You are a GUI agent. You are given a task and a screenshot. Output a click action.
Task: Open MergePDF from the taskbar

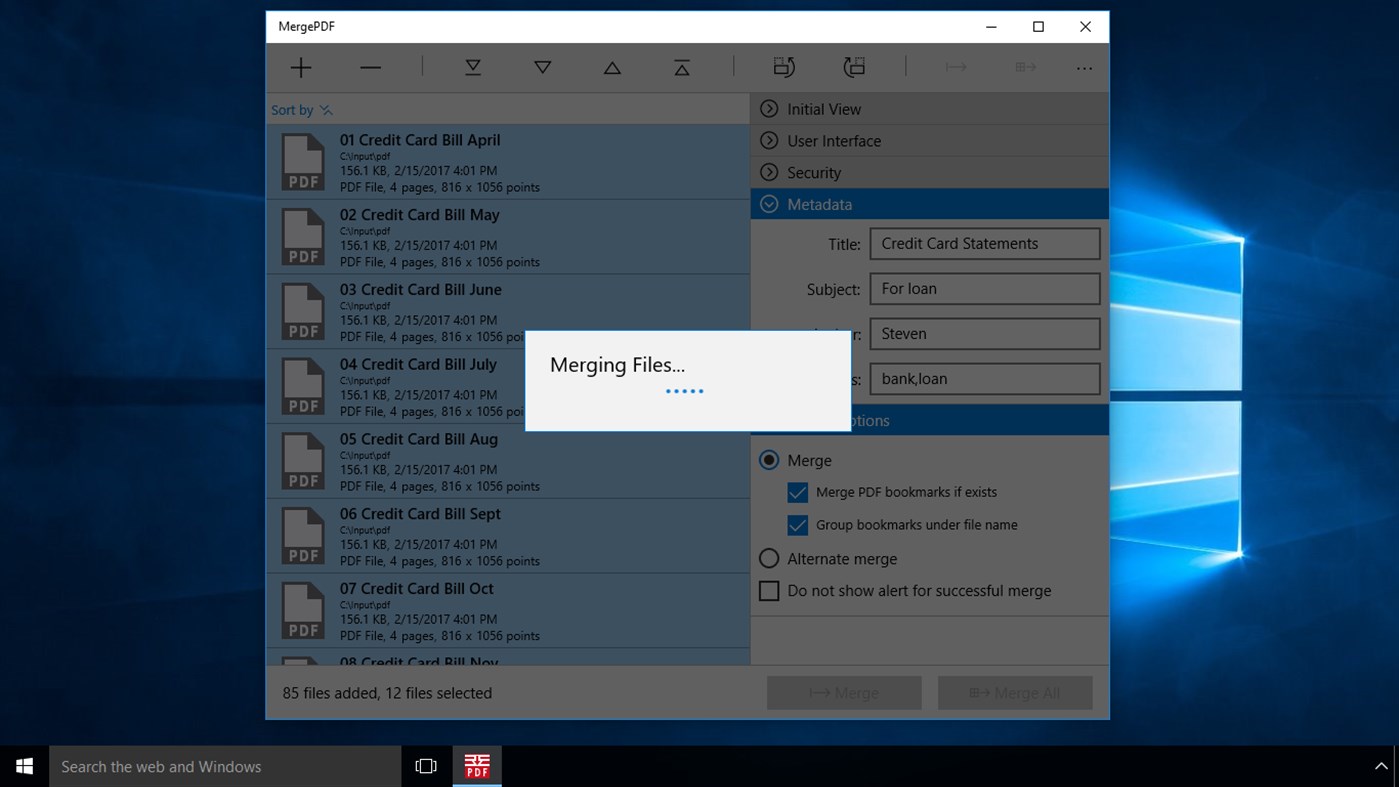click(477, 765)
